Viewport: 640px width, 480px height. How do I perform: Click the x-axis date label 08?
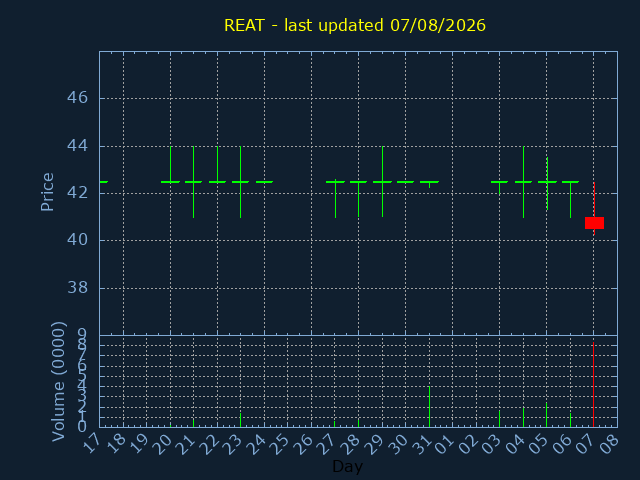pyautogui.click(x=609, y=443)
